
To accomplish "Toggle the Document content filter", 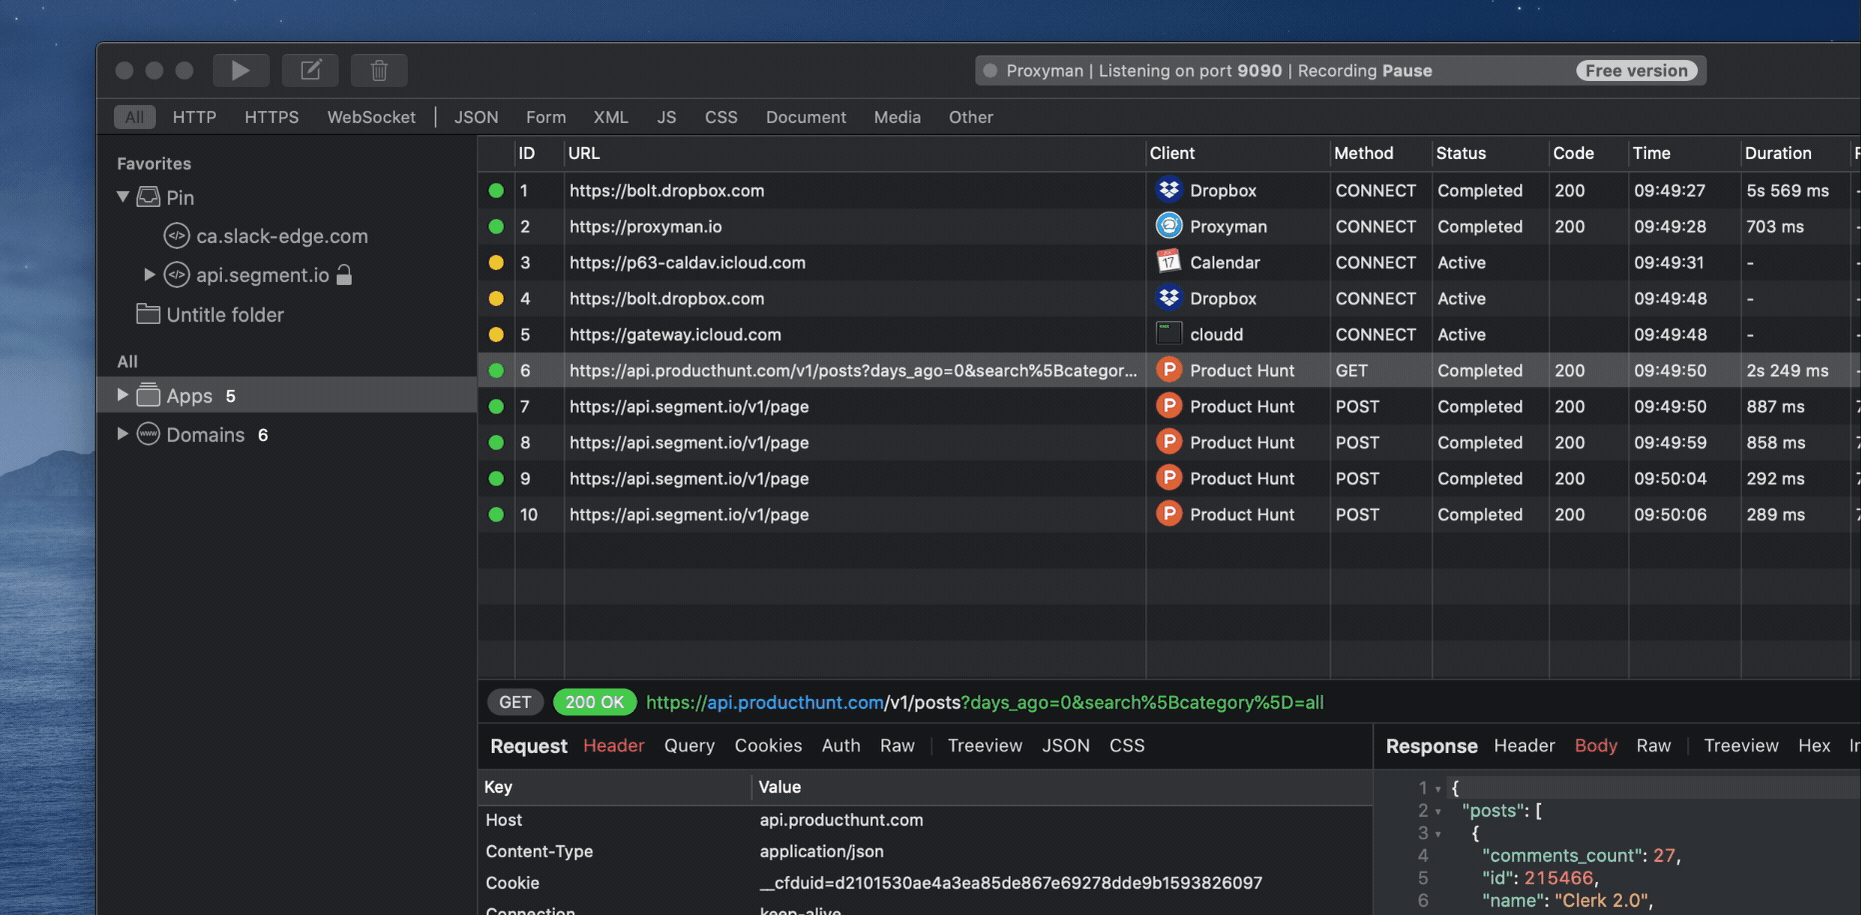I will pos(806,117).
